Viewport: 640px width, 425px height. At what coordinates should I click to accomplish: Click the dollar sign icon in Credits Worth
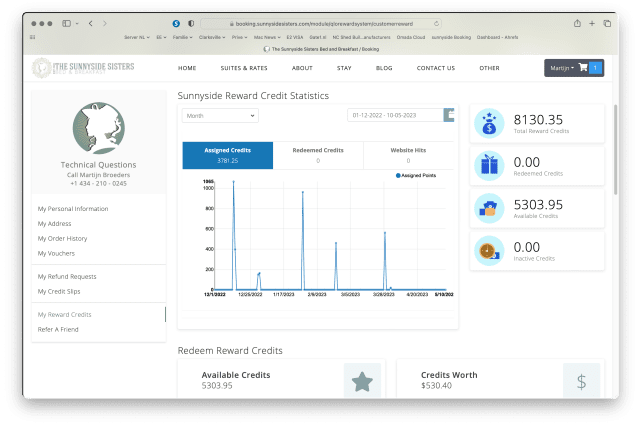(581, 381)
